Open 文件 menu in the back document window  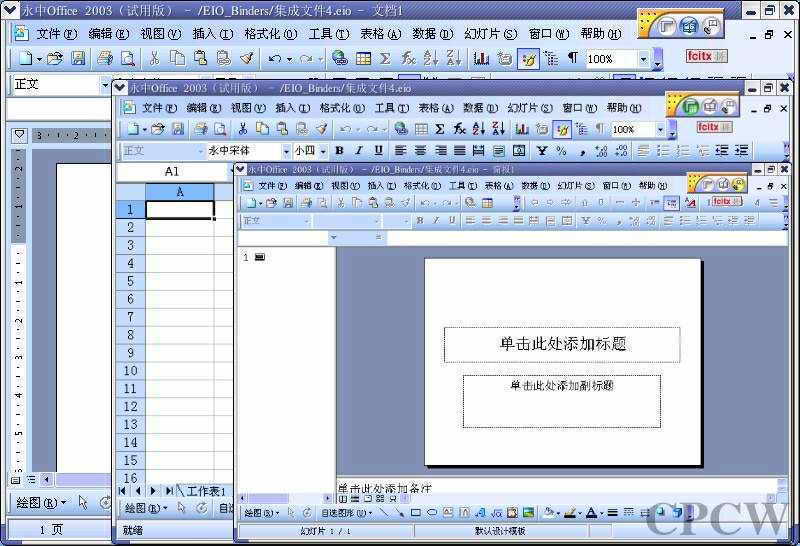(x=55, y=33)
